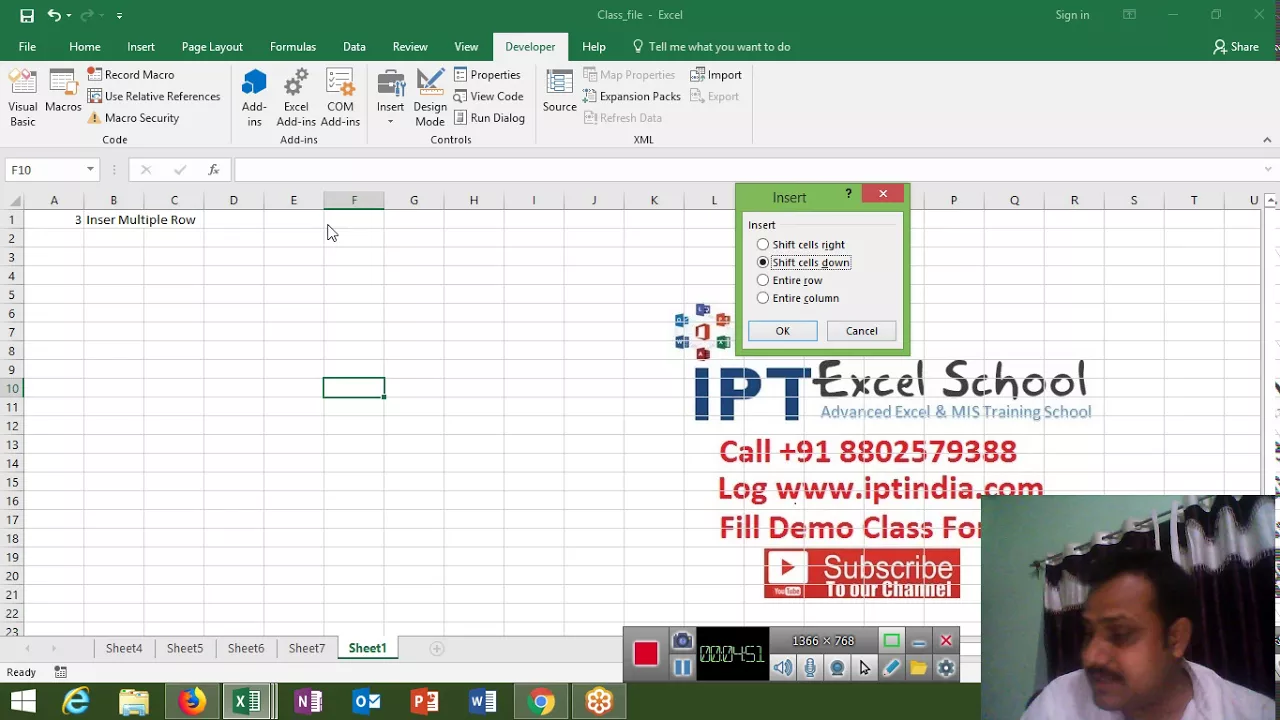Click OK in Insert dialog
The image size is (1280, 720).
coord(782,331)
